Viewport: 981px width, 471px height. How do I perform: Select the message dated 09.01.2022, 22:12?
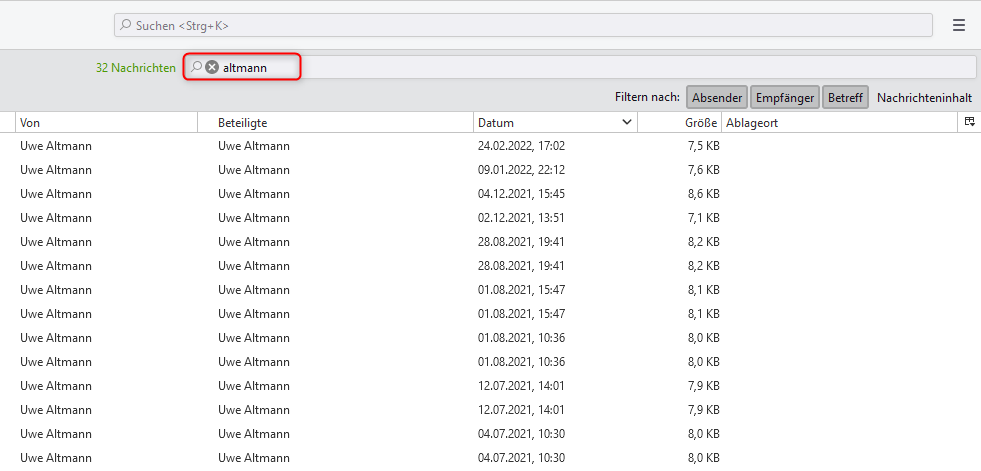coord(490,170)
